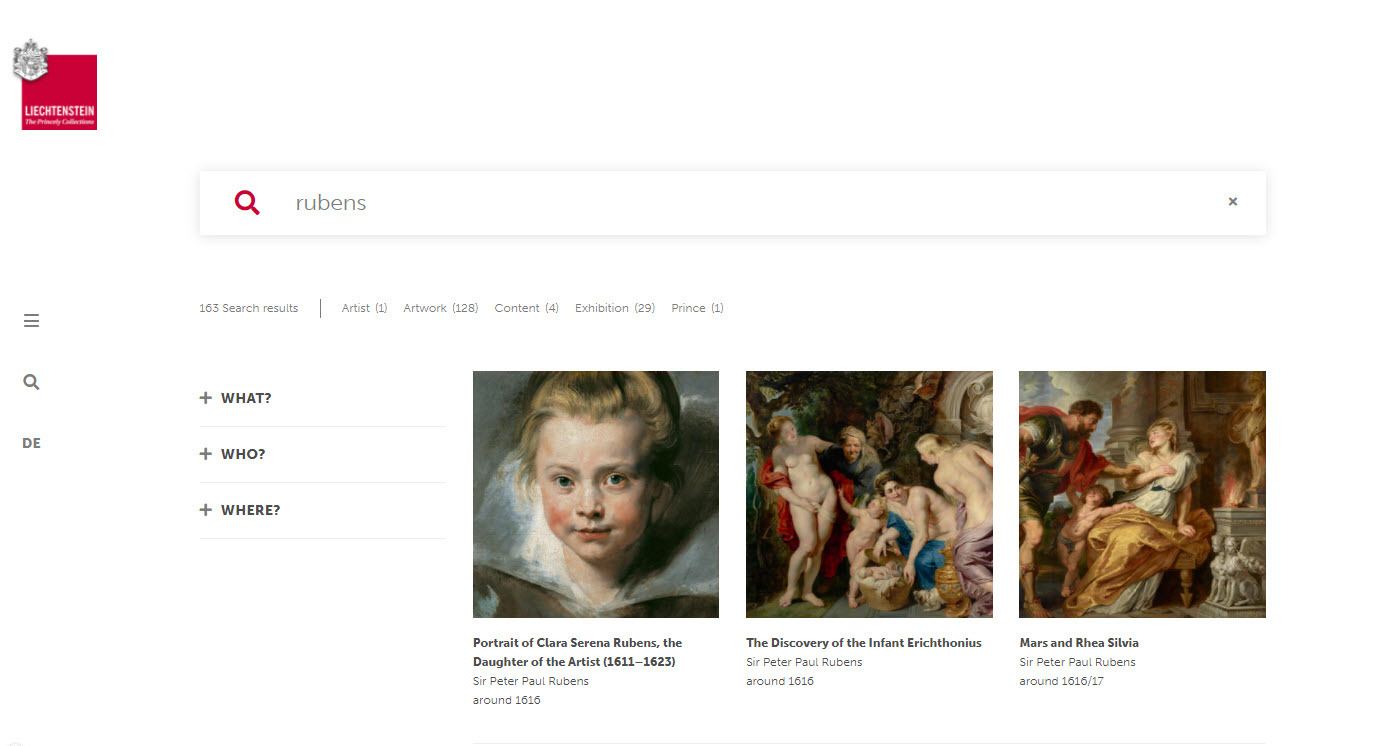Image resolution: width=1389 pixels, height=746 pixels.
Task: Filter results by Artwork (128)
Action: (x=441, y=308)
